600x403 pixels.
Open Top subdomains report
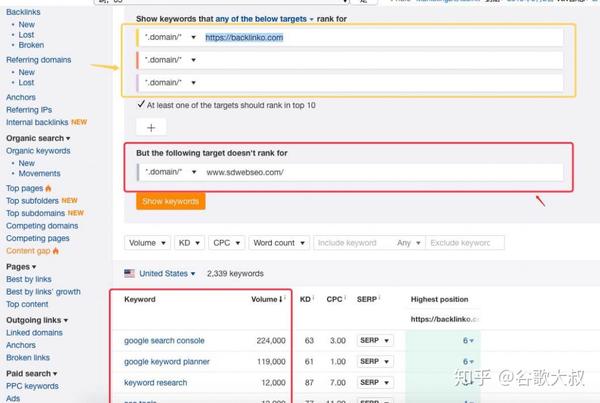[35, 213]
